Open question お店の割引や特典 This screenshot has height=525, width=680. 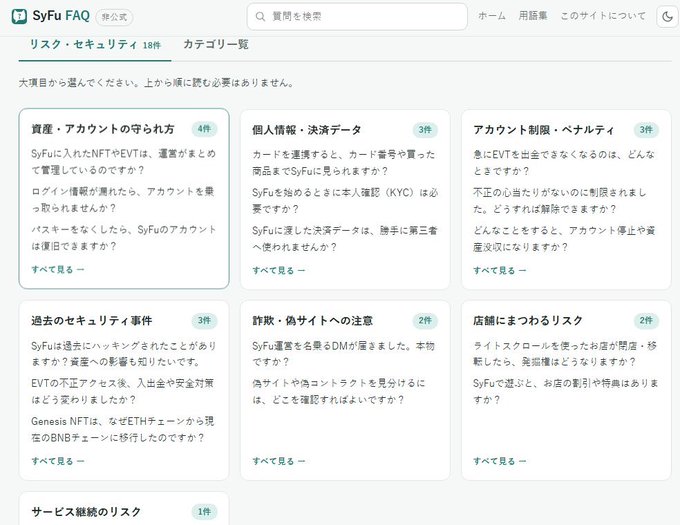point(566,391)
